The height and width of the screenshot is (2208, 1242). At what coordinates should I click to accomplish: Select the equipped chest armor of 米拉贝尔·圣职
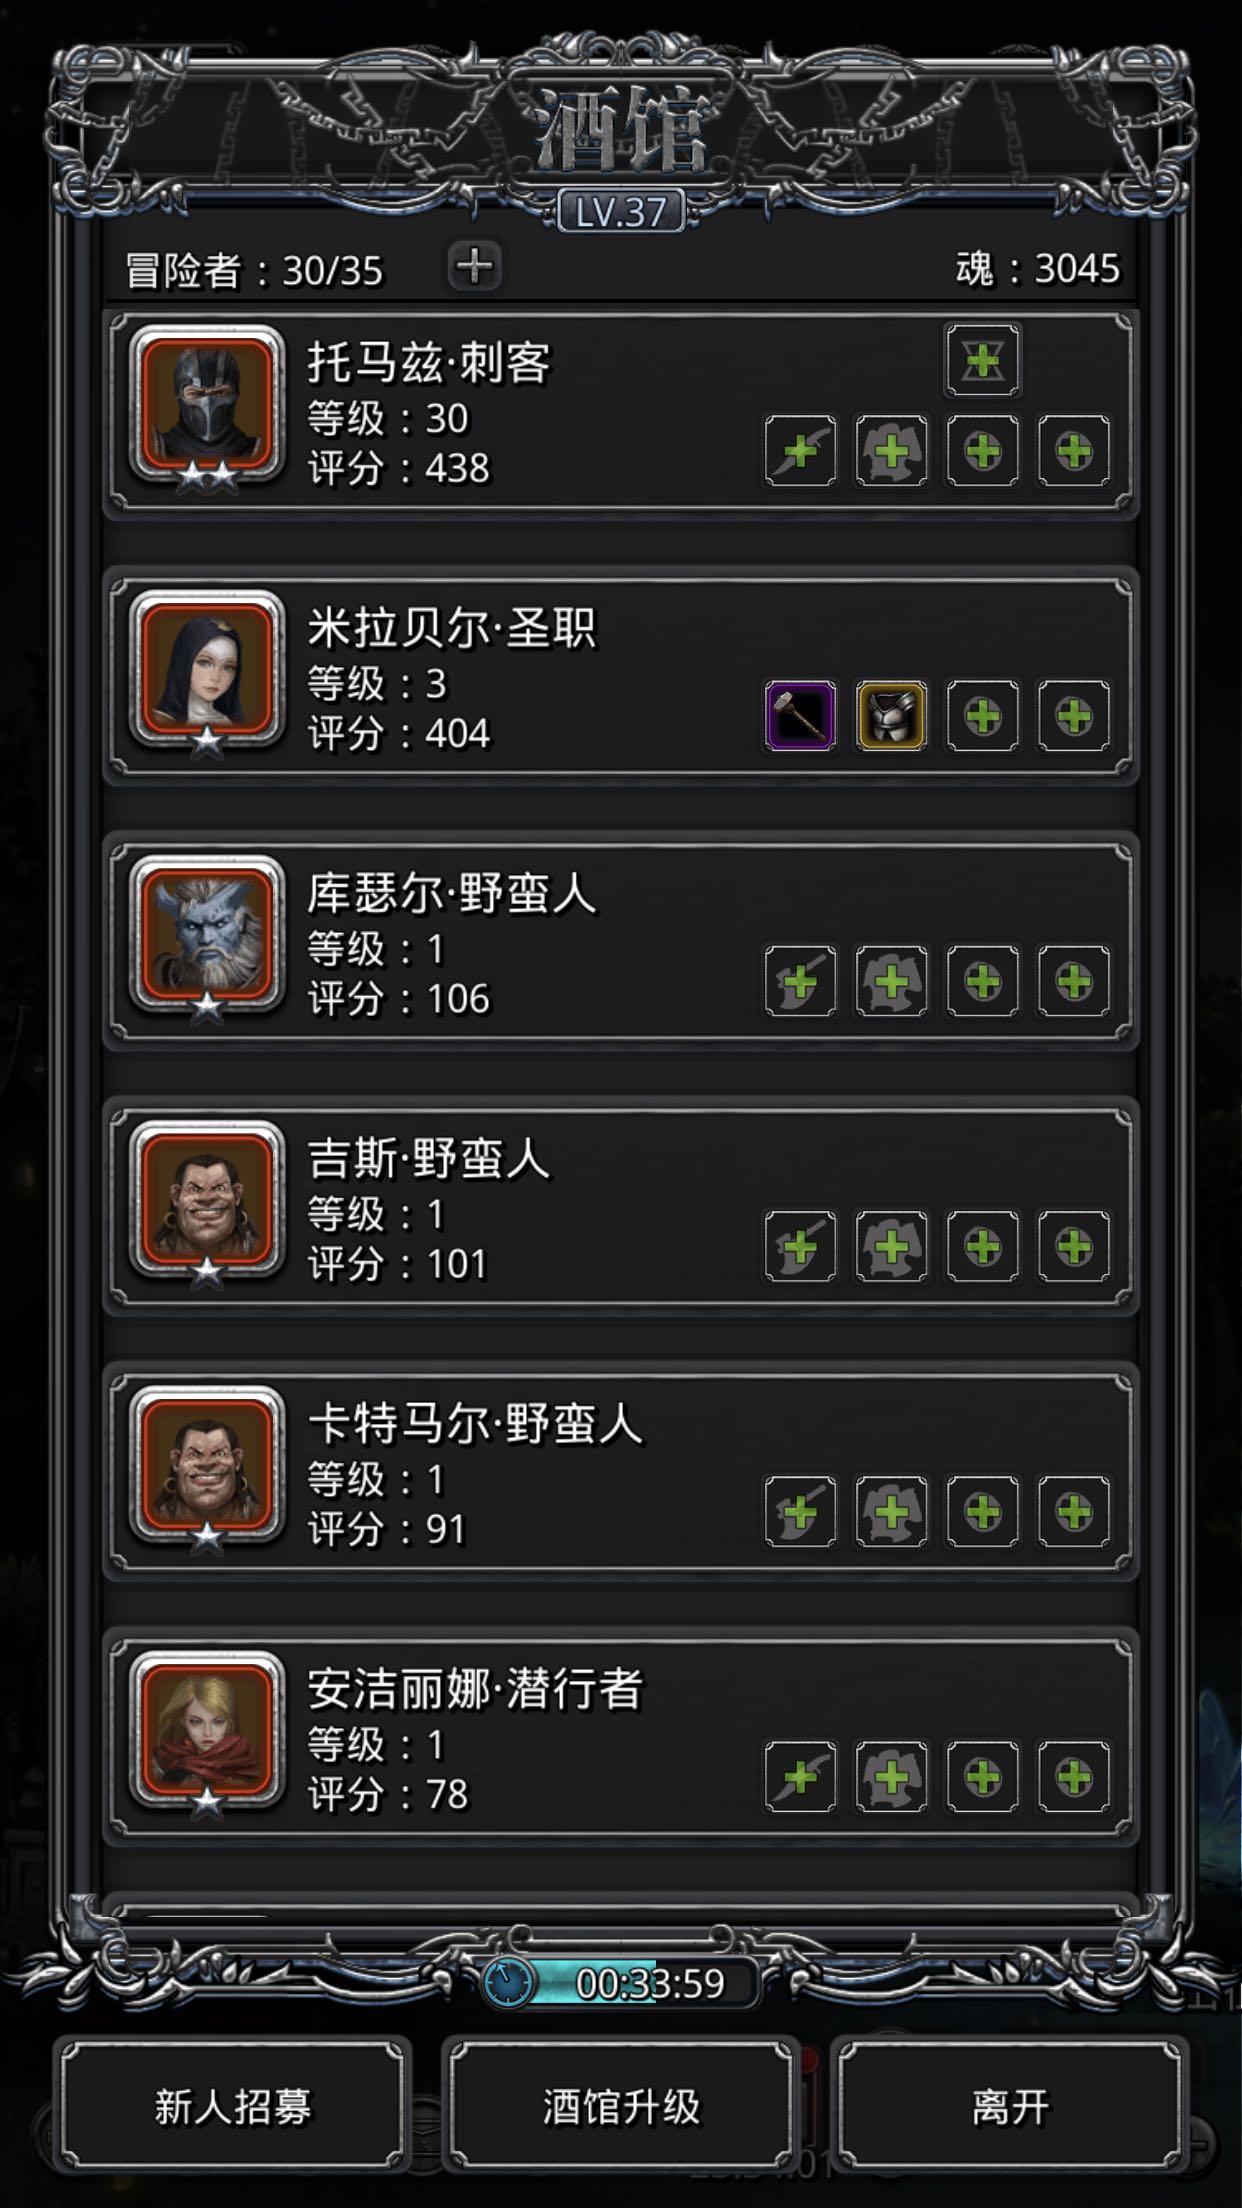[x=891, y=716]
